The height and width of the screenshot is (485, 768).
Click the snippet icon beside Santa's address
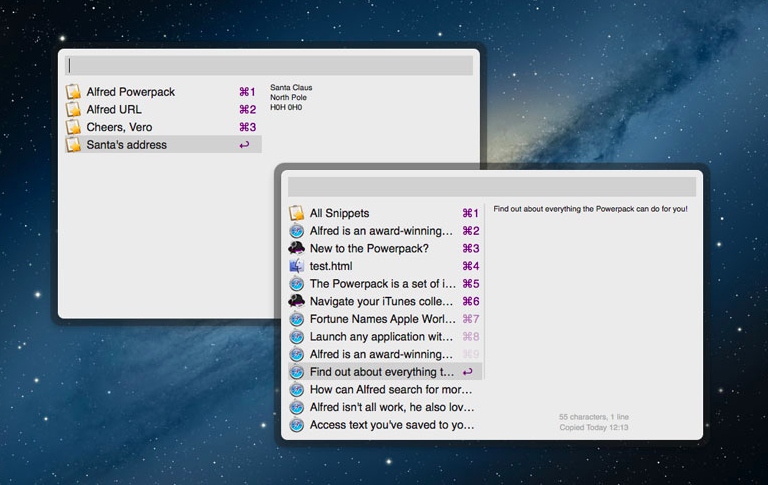(x=73, y=145)
